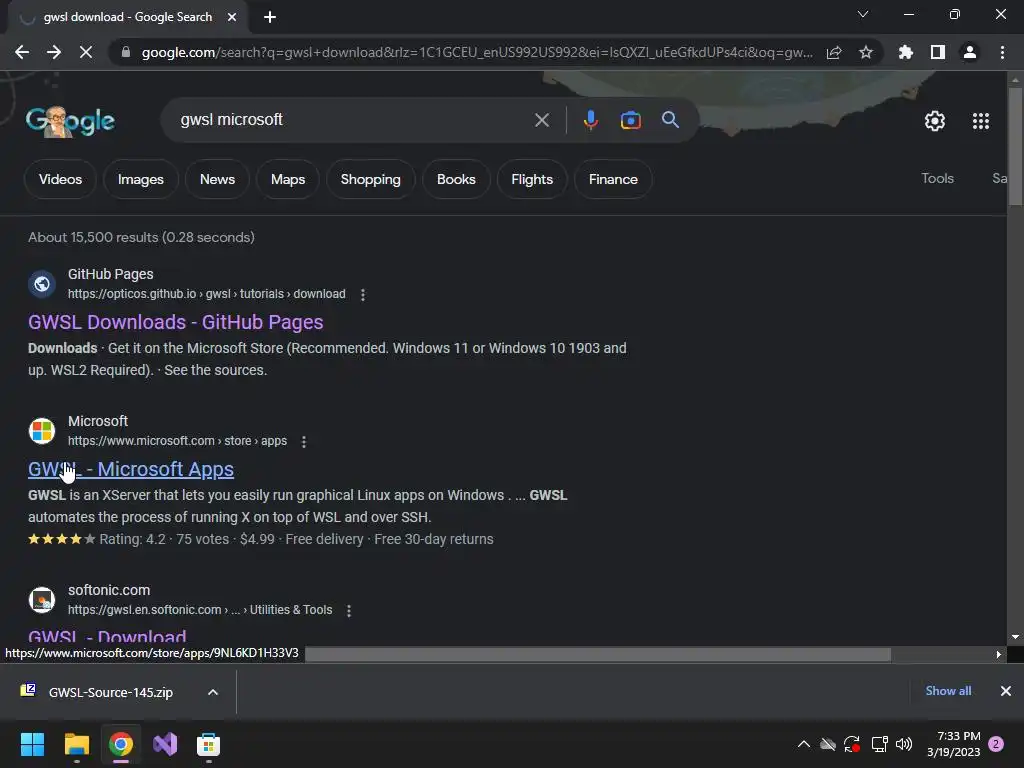Go back with the browser back arrow
The width and height of the screenshot is (1024, 768).
pos(22,52)
